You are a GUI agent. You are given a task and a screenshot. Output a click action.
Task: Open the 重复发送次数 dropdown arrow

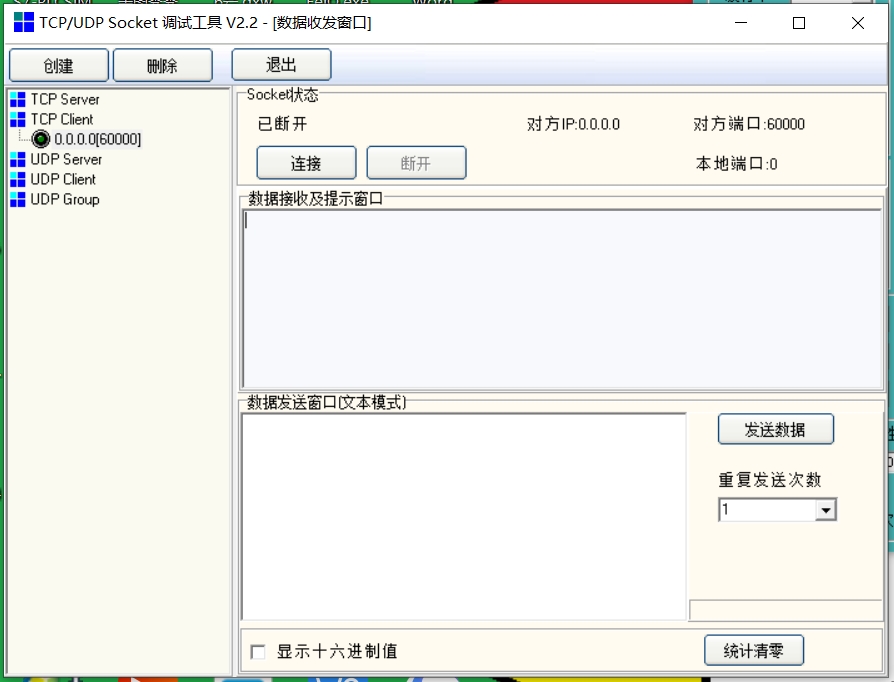coord(826,510)
